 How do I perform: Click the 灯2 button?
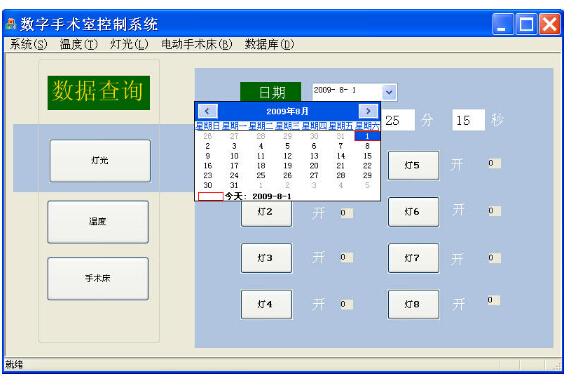pos(266,213)
